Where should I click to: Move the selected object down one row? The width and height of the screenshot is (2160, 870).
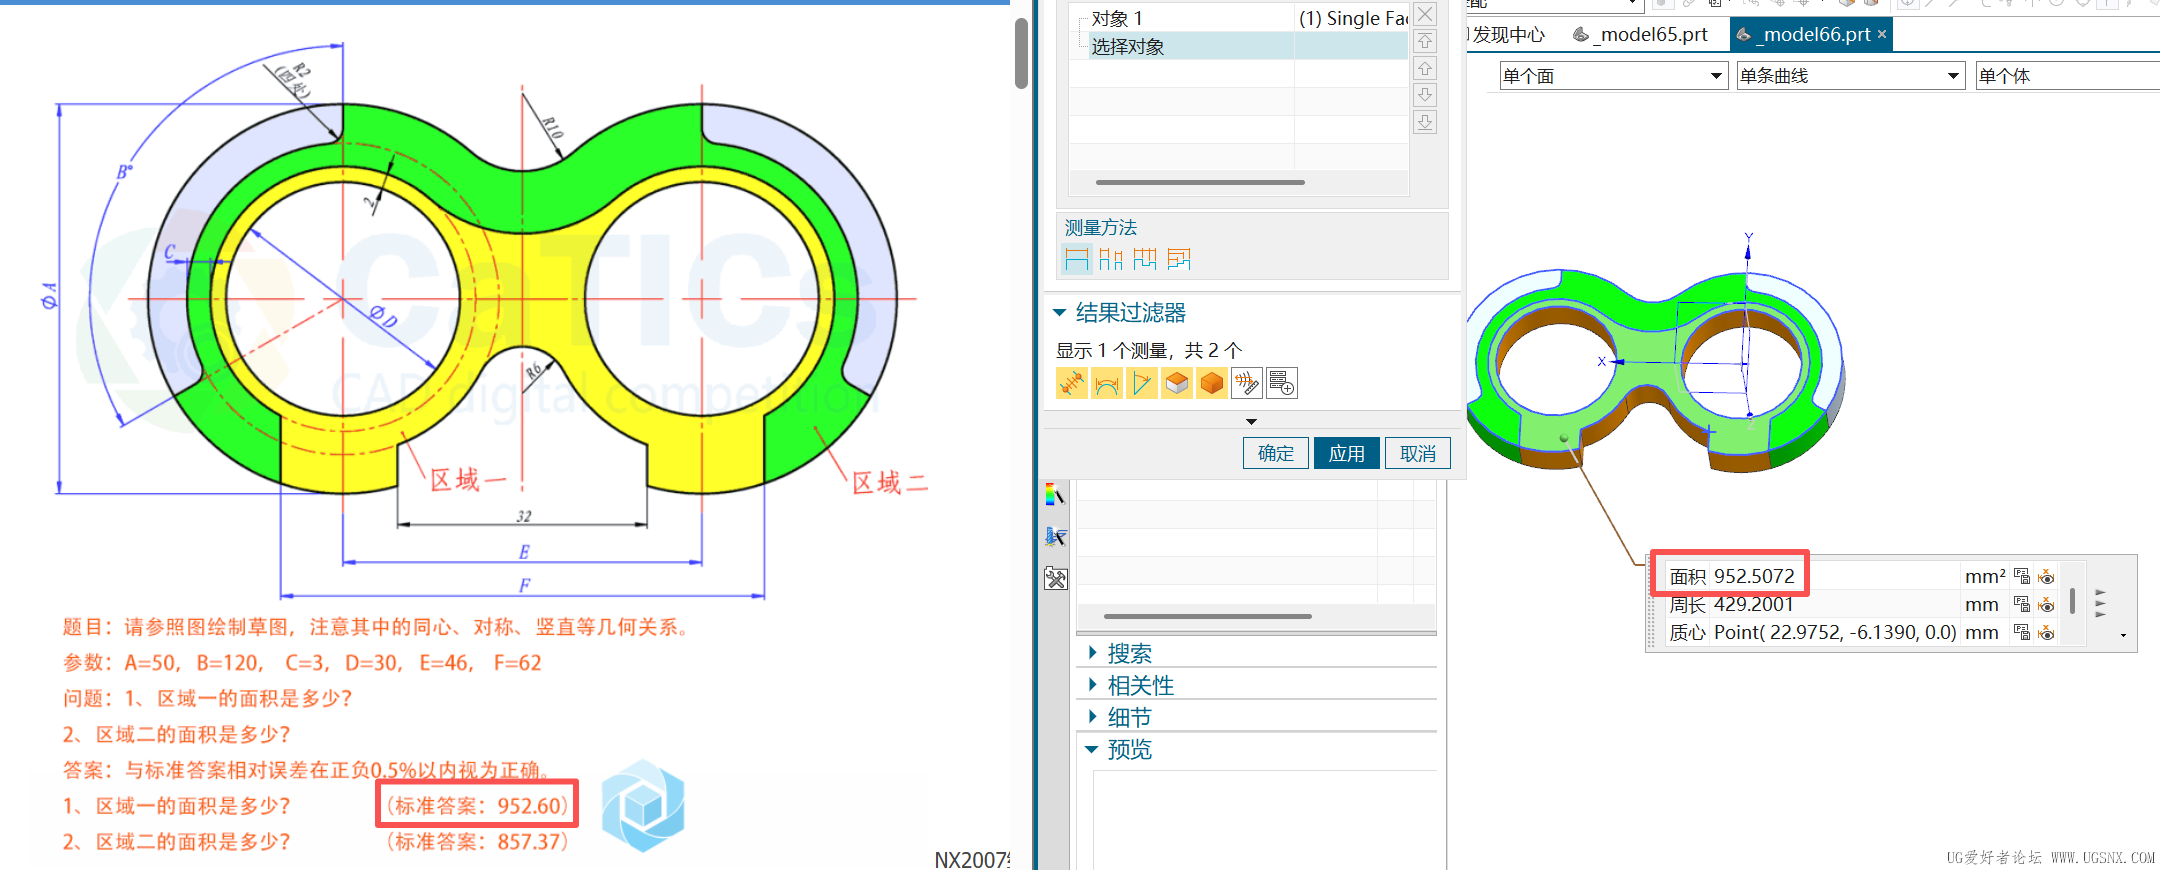coord(1425,95)
